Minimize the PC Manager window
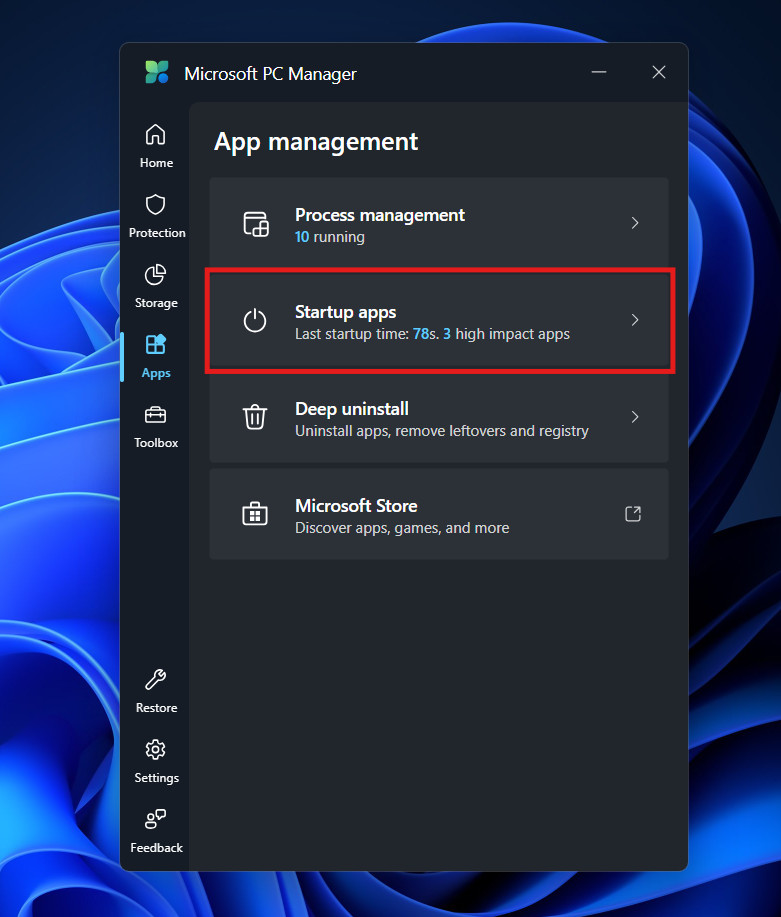The width and height of the screenshot is (781, 917). [x=599, y=73]
